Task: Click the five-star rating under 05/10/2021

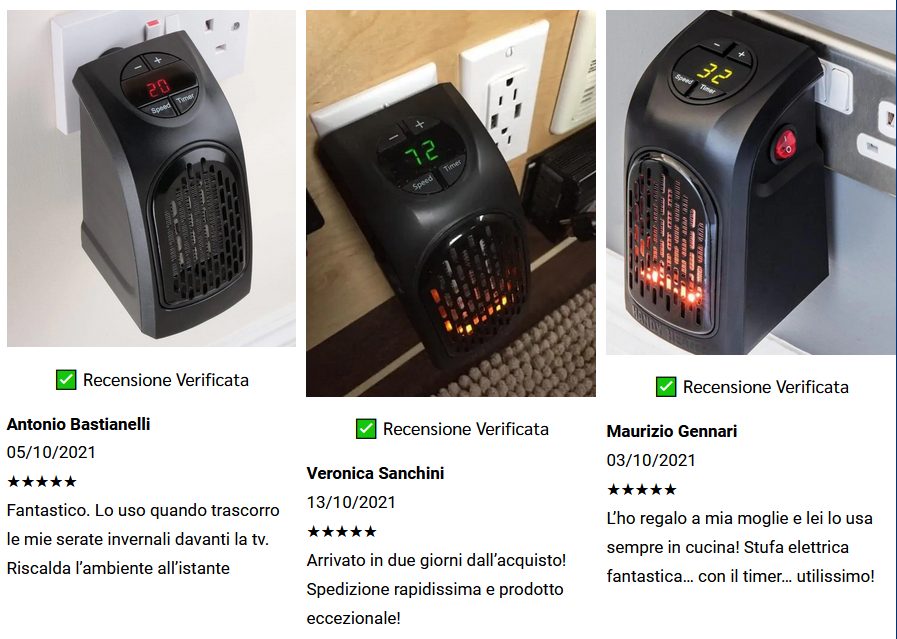Action: pos(42,482)
